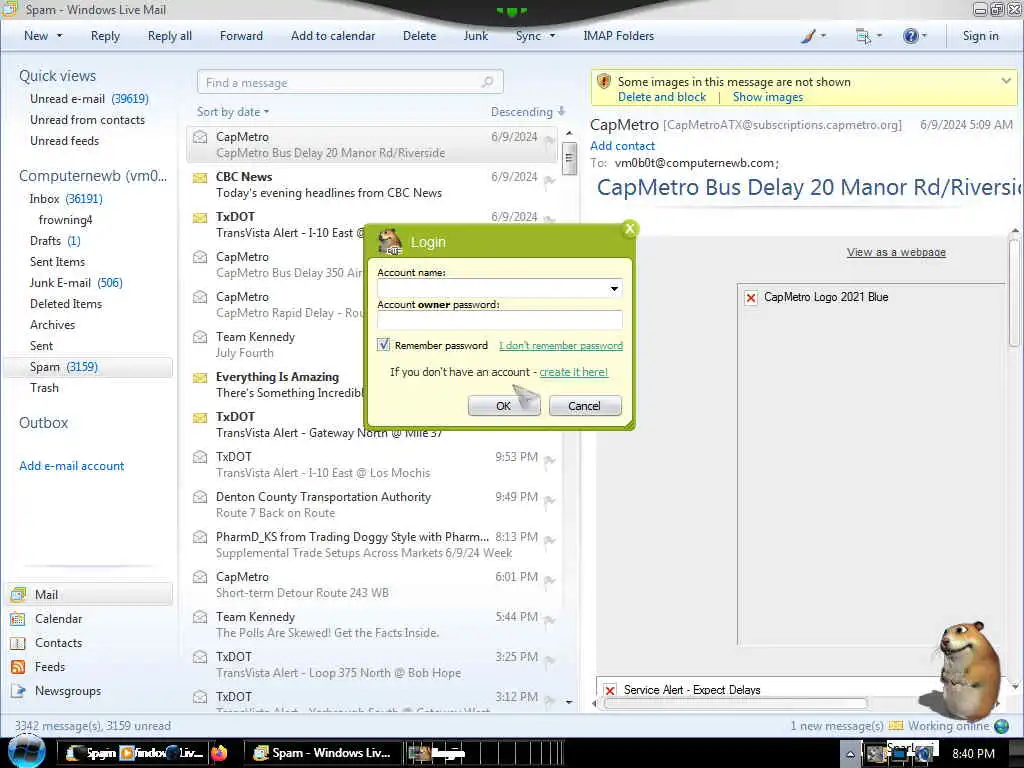Open Sort by date dropdown

(x=233, y=112)
